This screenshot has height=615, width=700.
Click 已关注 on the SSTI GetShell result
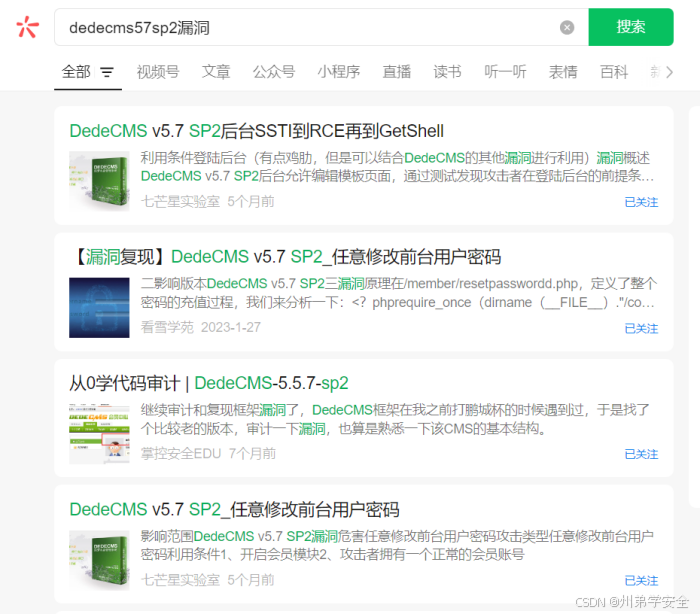click(x=641, y=202)
